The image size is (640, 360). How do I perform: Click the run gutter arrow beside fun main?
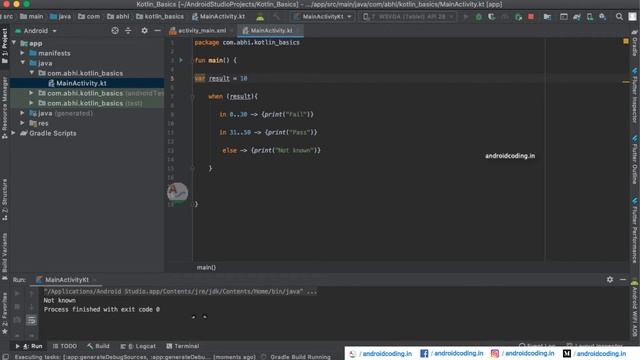[181, 60]
